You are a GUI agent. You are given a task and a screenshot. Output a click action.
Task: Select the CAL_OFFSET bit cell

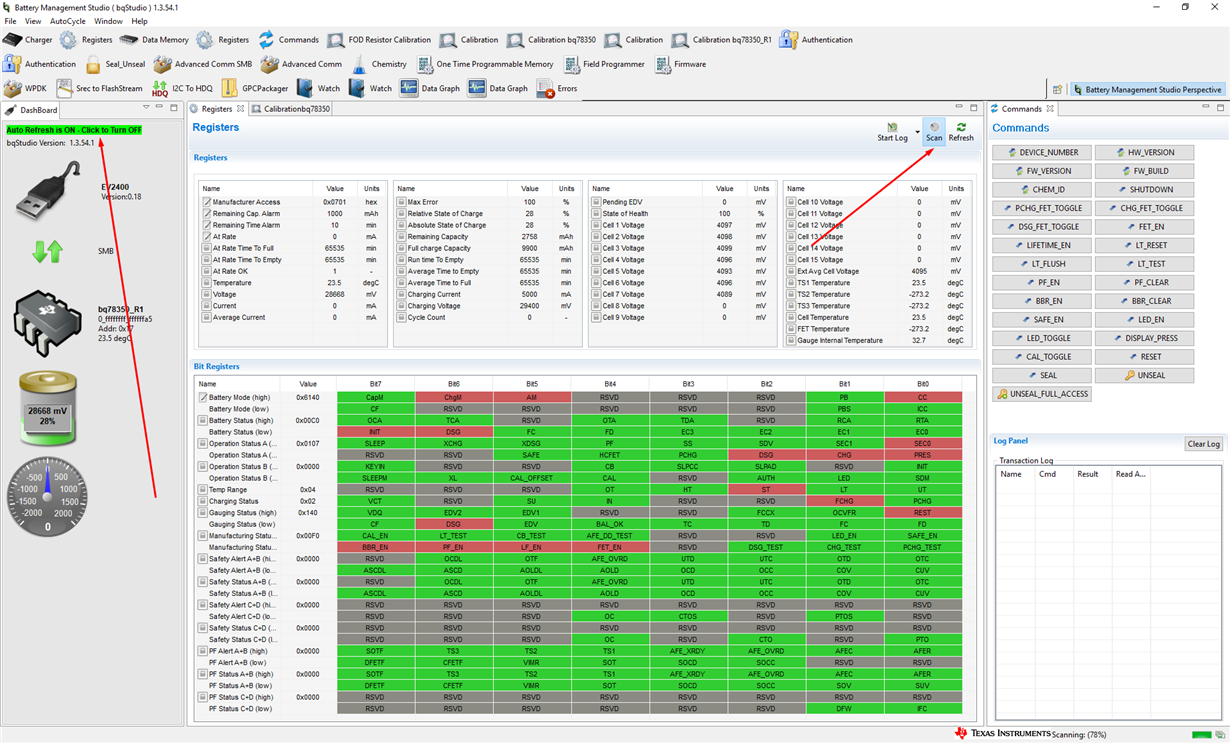click(531, 478)
